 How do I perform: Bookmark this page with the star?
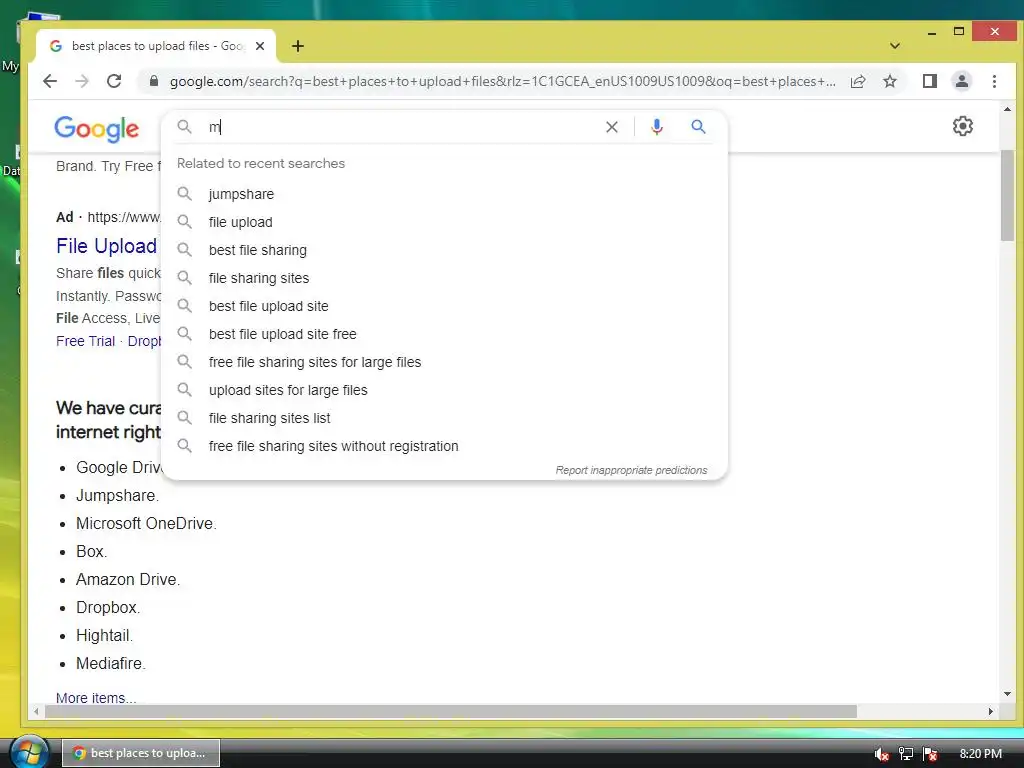point(889,81)
